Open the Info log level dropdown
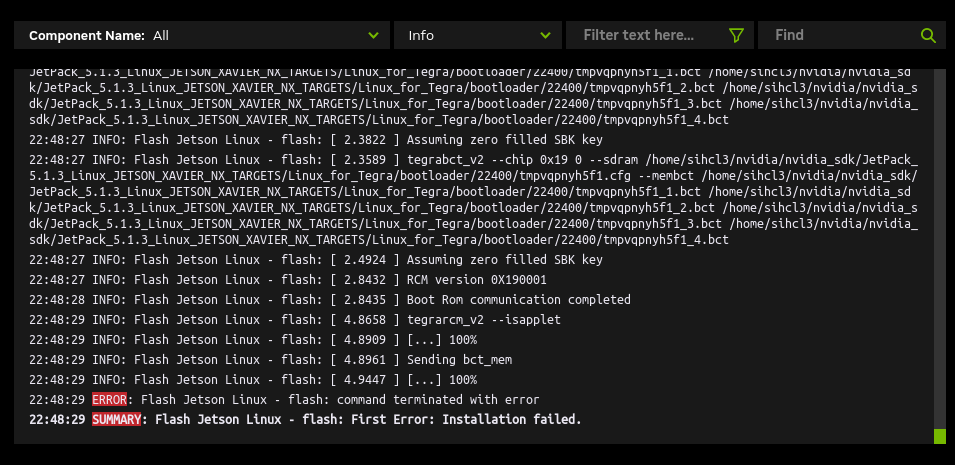Screen dimensions: 955x465 click(478, 35)
